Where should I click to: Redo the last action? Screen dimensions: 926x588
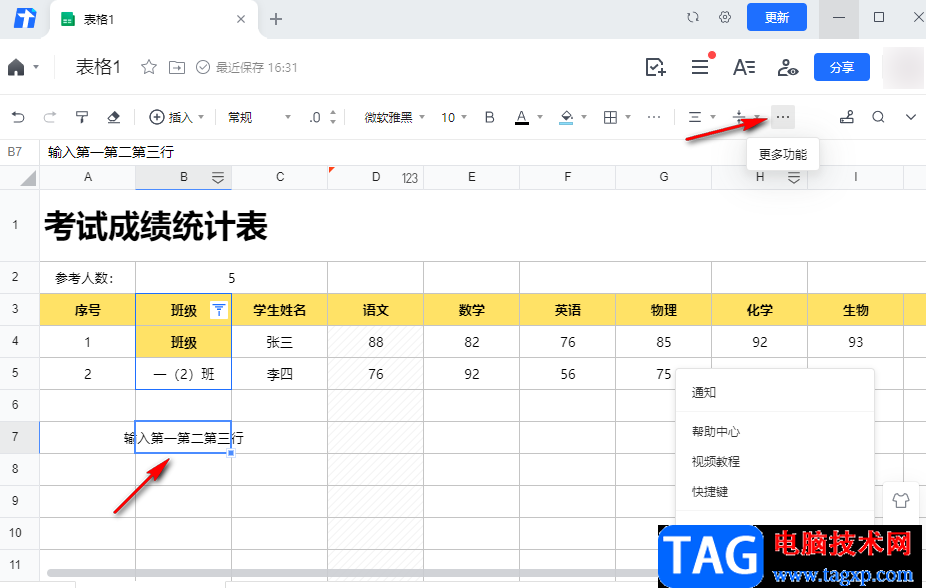click(50, 117)
